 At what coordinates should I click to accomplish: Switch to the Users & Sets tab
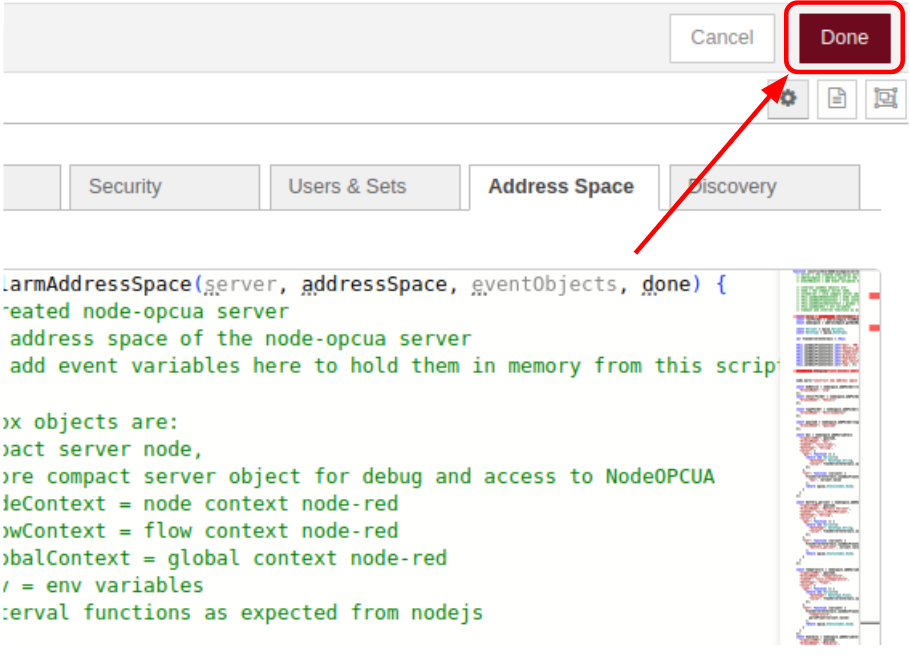[x=365, y=186]
